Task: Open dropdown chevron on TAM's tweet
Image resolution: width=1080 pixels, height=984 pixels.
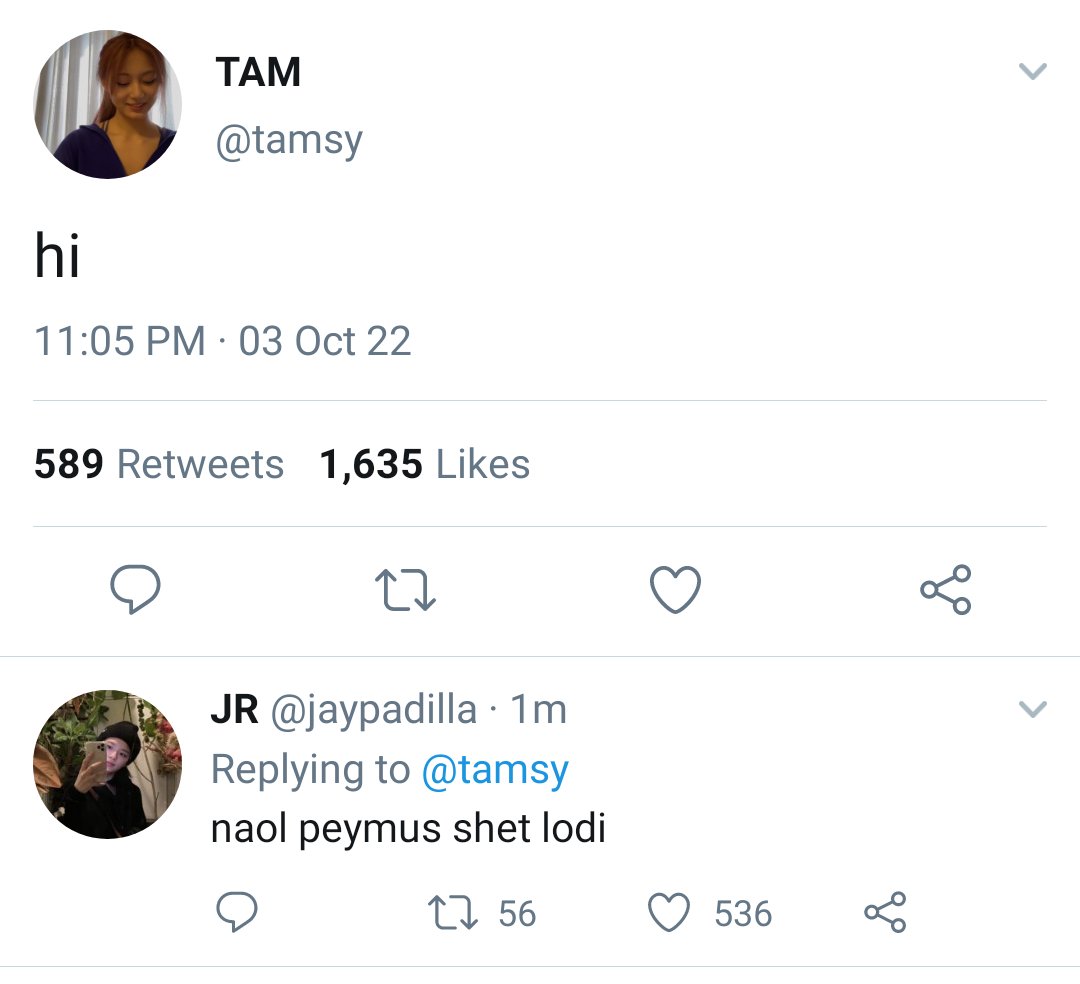Action: pos(1032,71)
